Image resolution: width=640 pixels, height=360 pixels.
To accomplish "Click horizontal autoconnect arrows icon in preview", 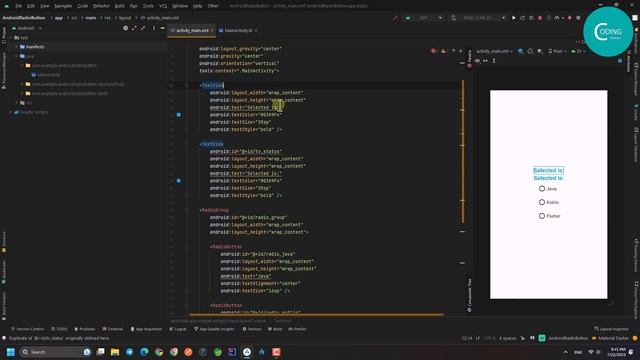I will pos(485,61).
